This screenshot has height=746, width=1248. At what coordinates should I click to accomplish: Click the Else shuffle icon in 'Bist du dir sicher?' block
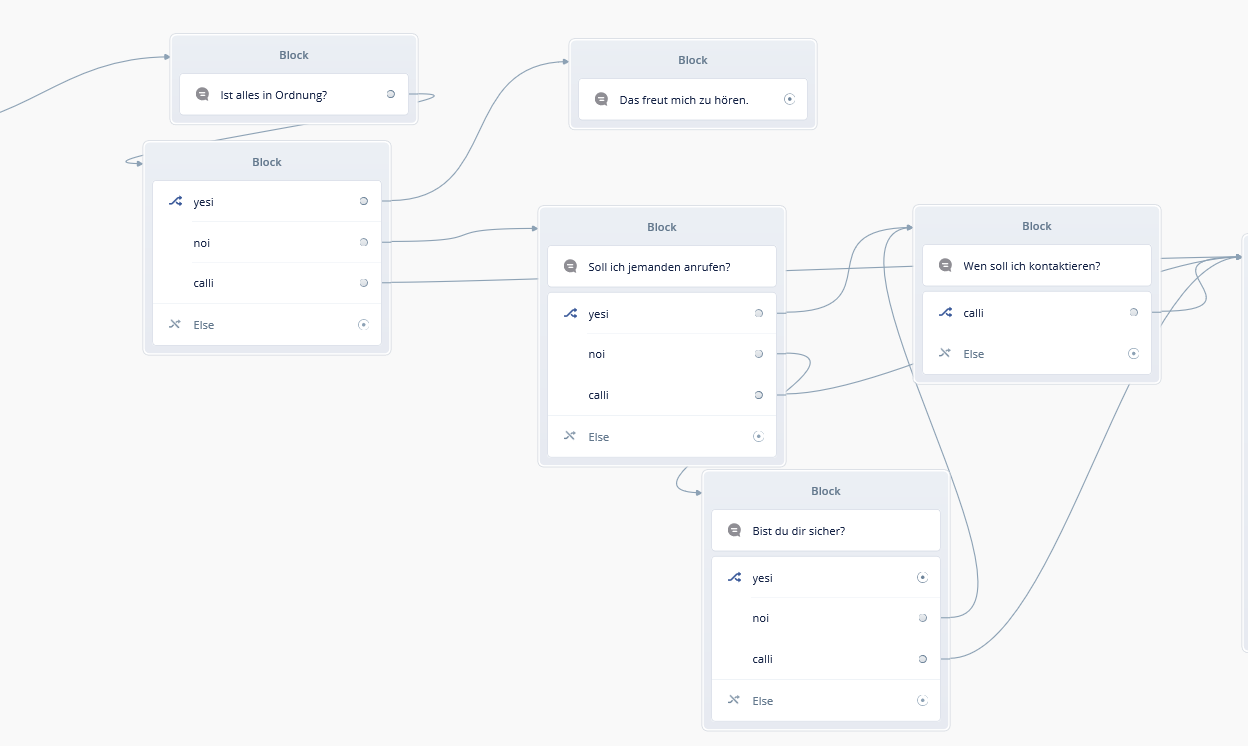(734, 700)
